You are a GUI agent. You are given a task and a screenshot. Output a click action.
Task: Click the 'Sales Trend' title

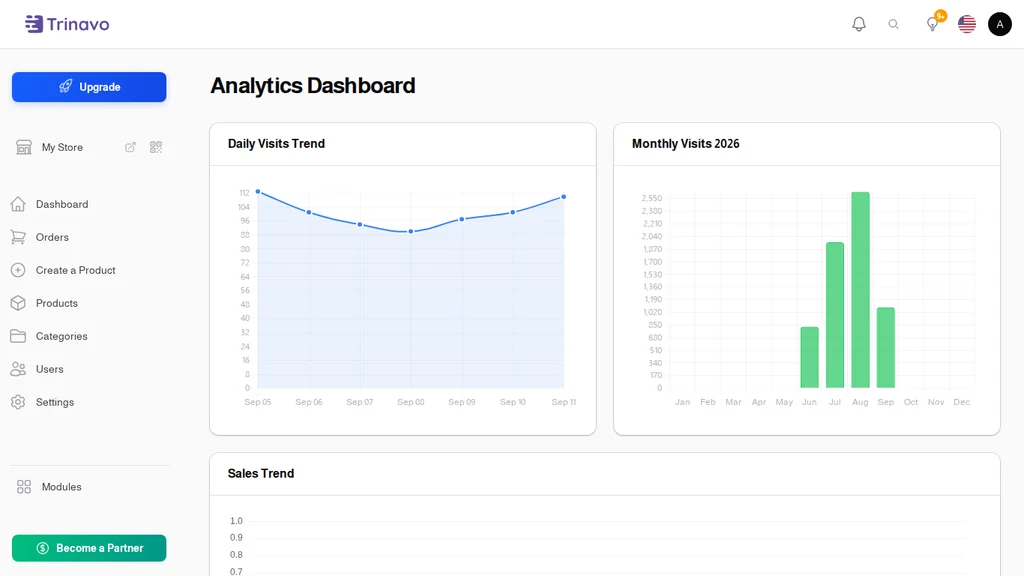click(x=261, y=473)
